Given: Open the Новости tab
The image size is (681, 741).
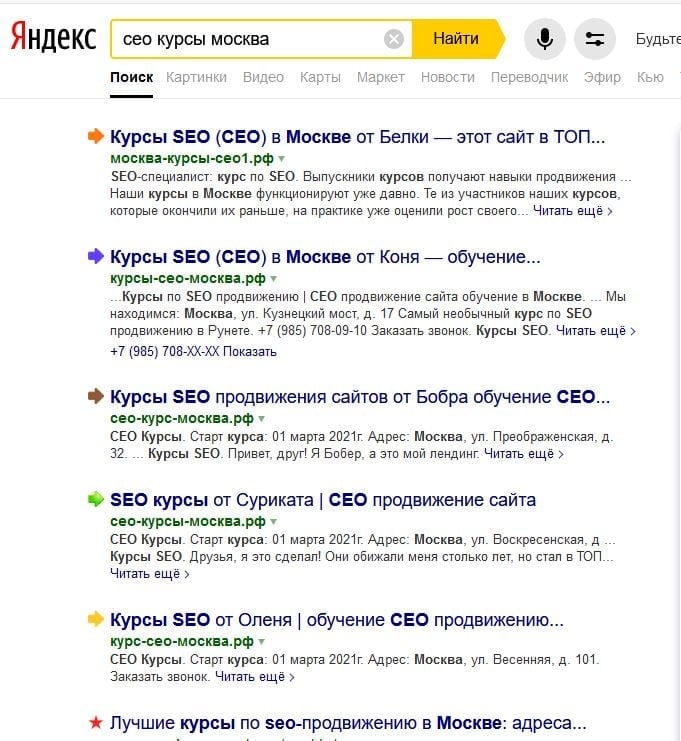Looking at the screenshot, I should pyautogui.click(x=448, y=77).
